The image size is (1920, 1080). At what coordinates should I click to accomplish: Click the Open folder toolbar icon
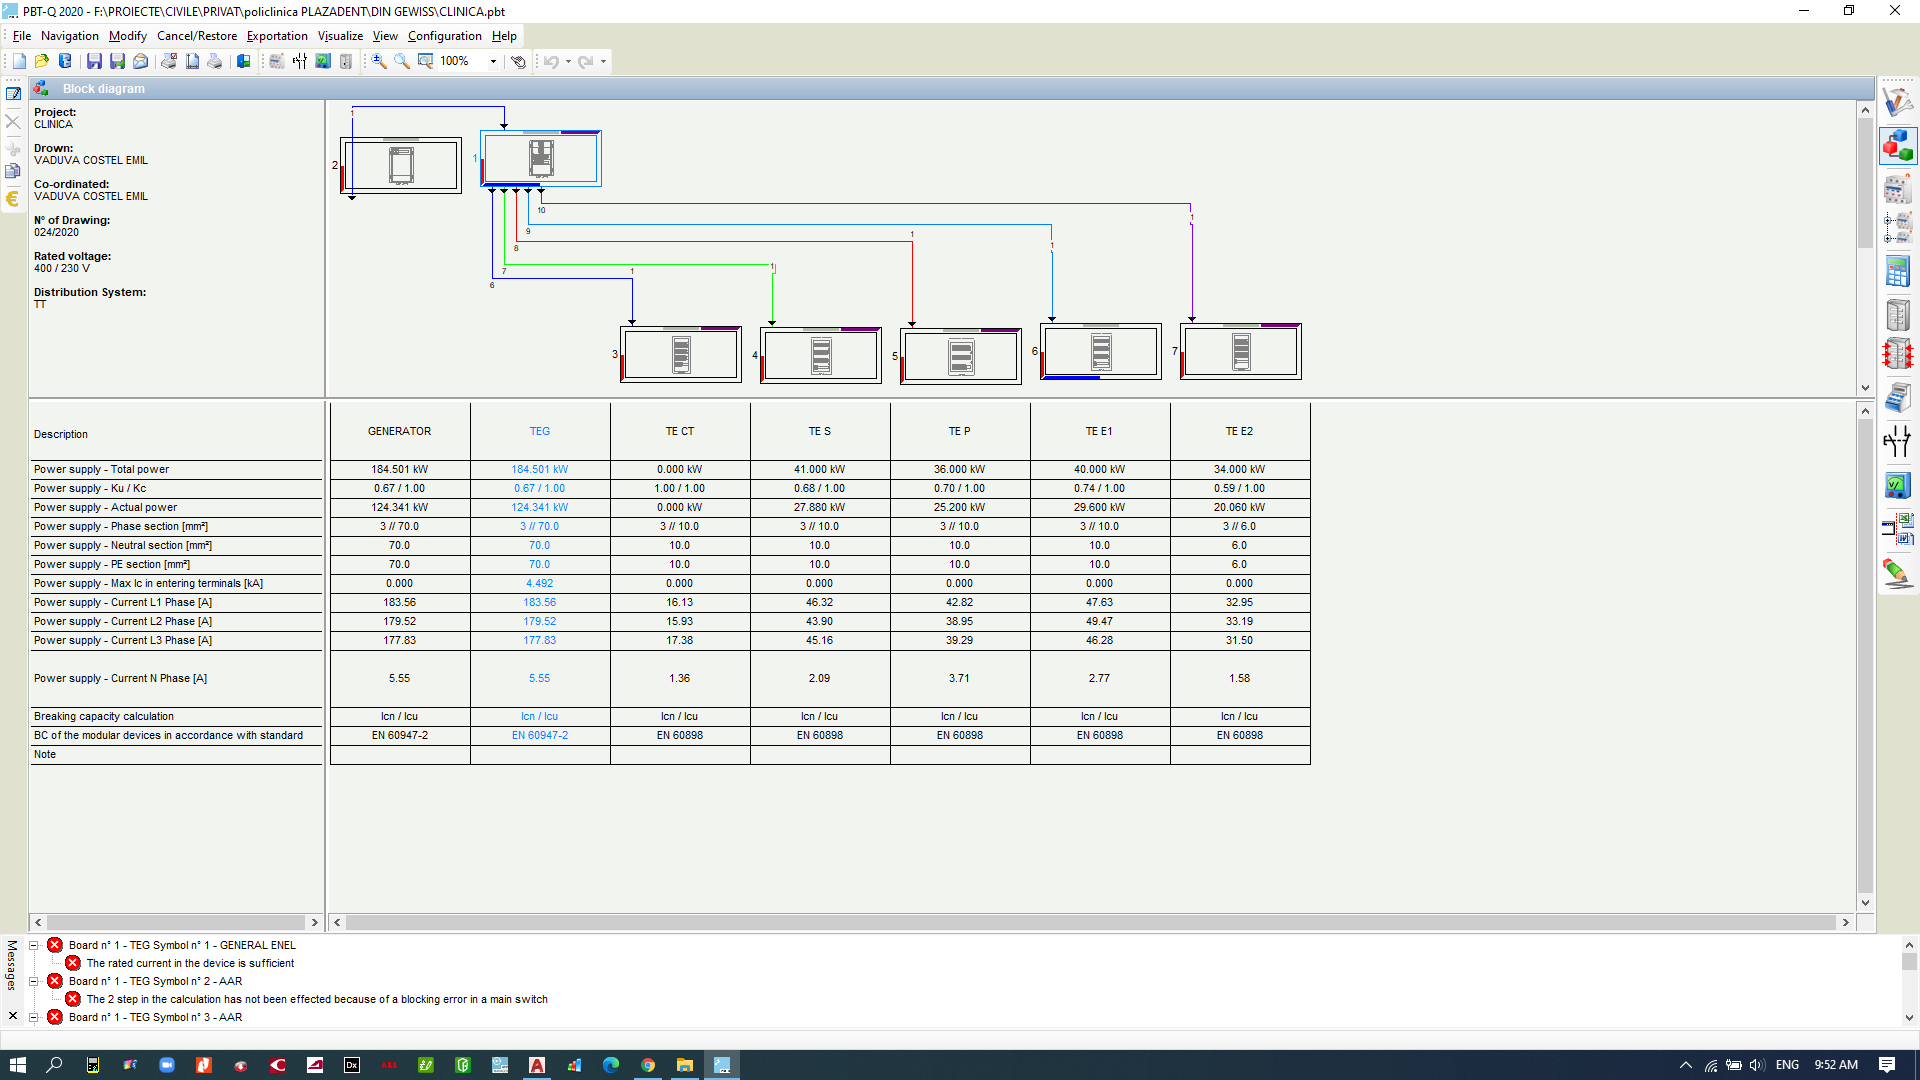(42, 61)
